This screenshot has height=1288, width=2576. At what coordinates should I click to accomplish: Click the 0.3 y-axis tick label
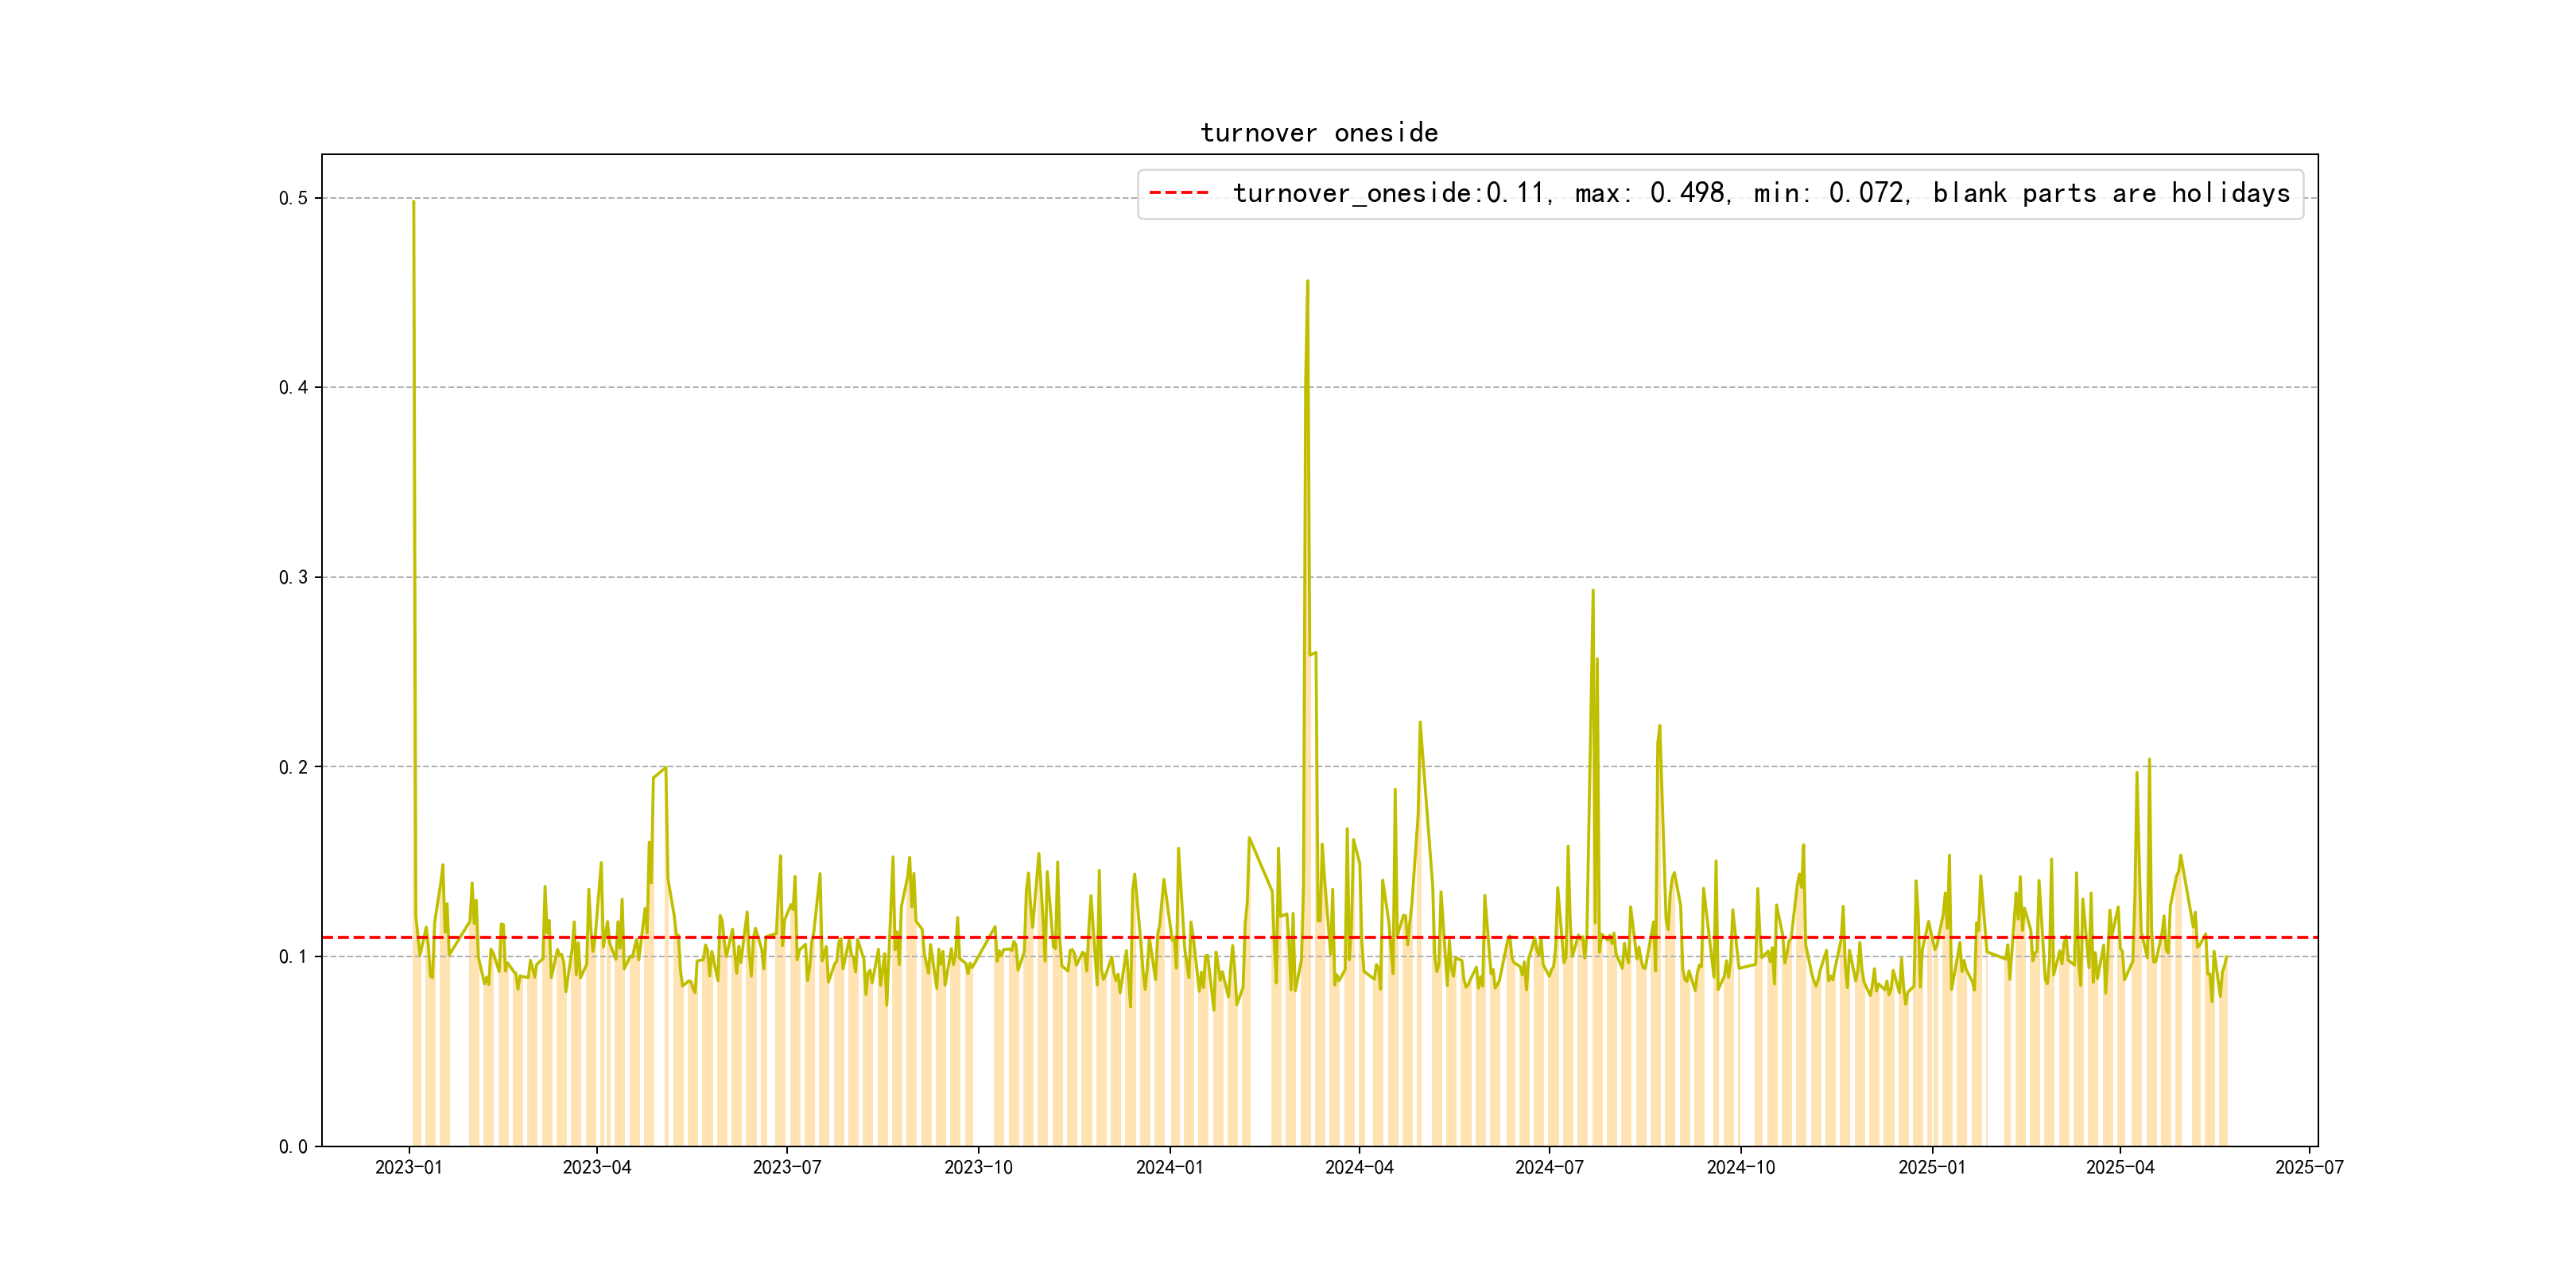click(293, 577)
